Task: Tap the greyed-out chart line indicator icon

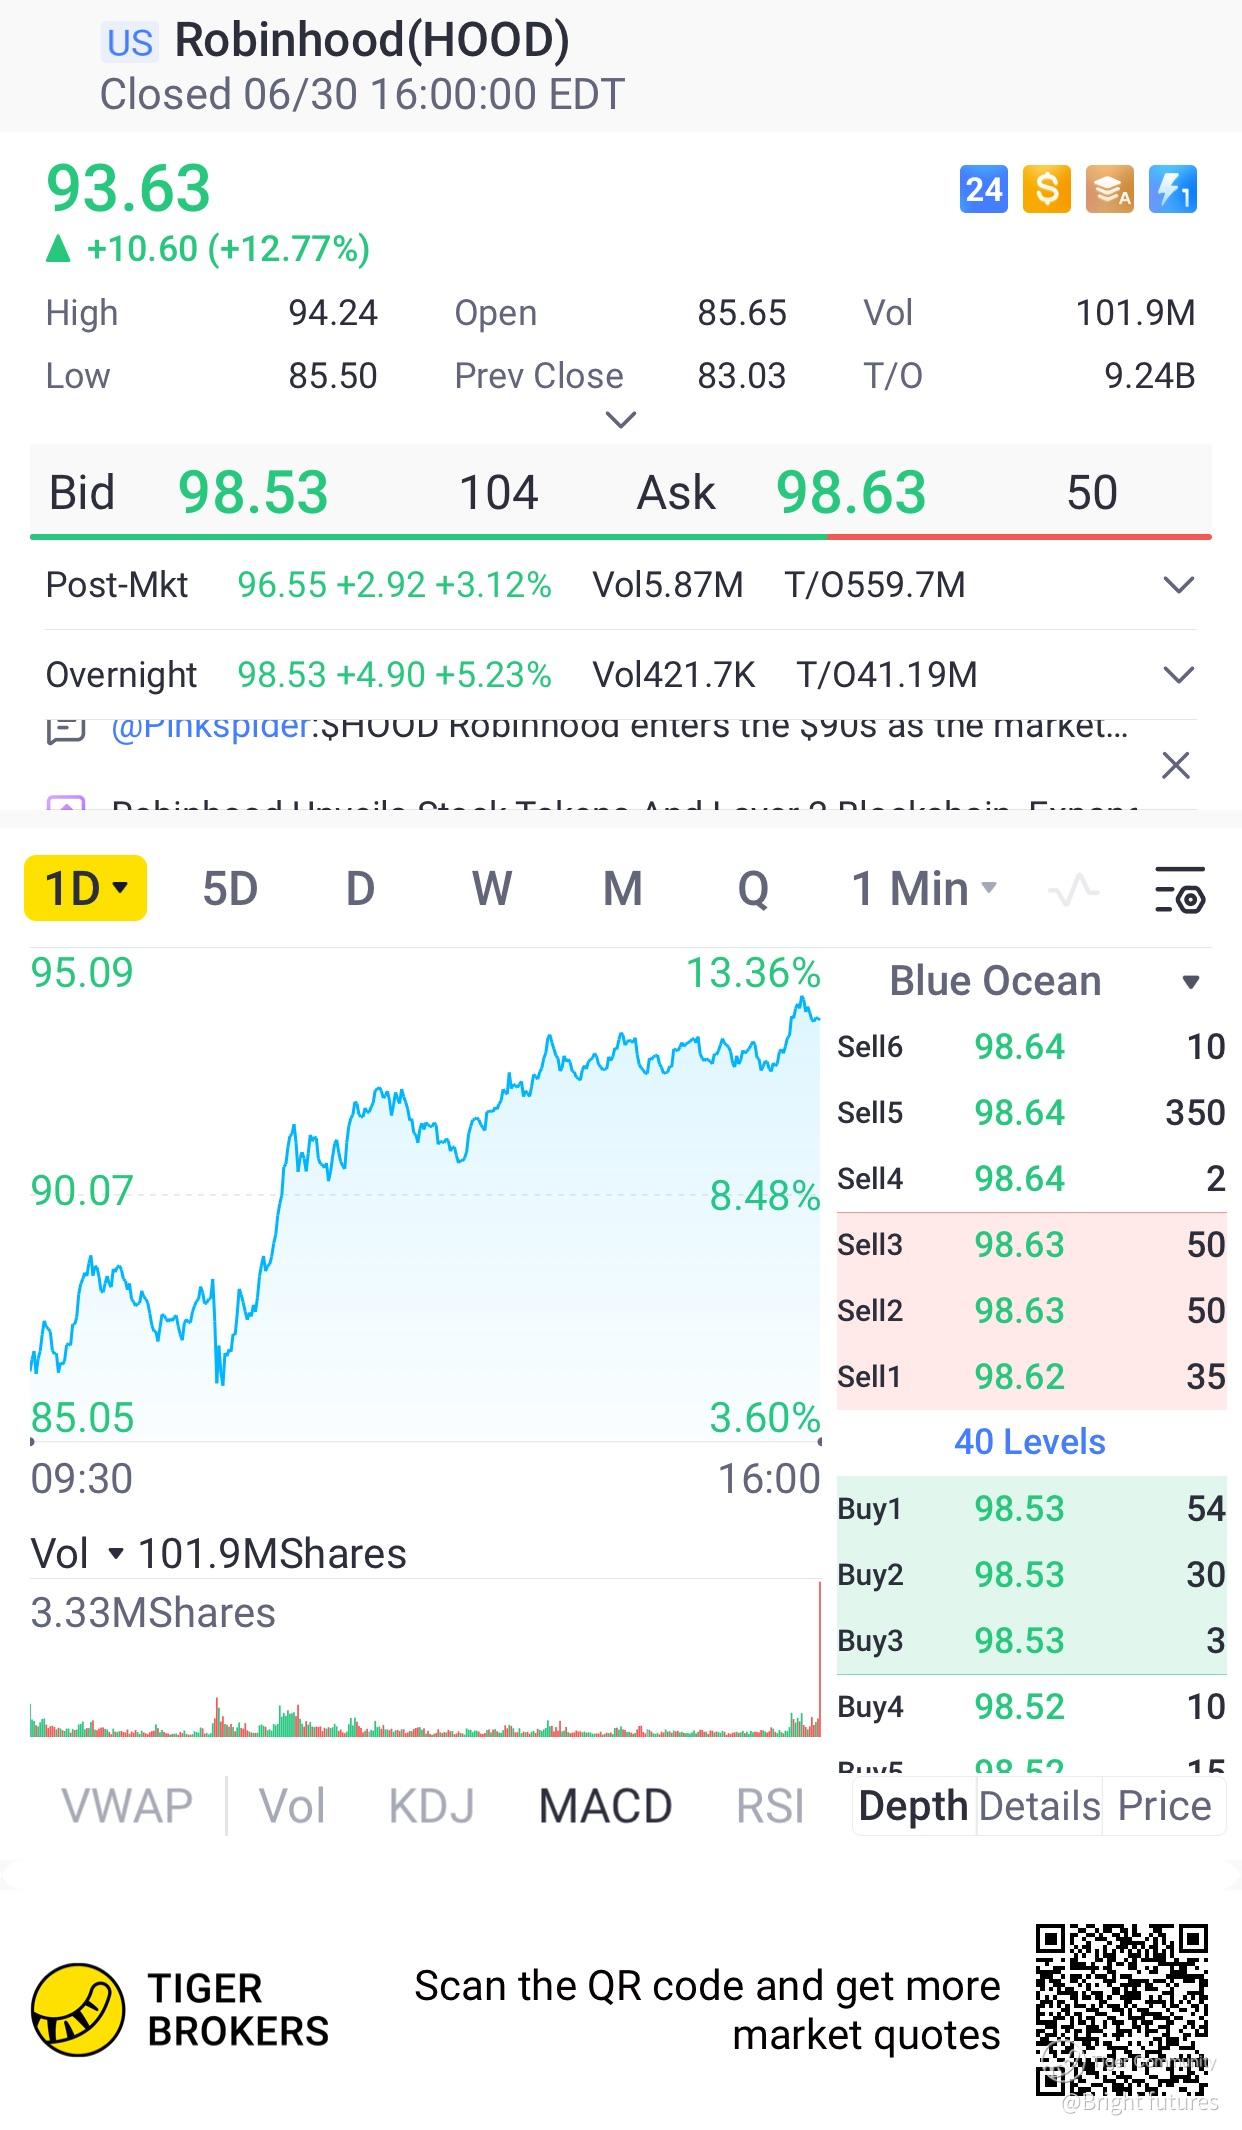Action: coord(1073,889)
